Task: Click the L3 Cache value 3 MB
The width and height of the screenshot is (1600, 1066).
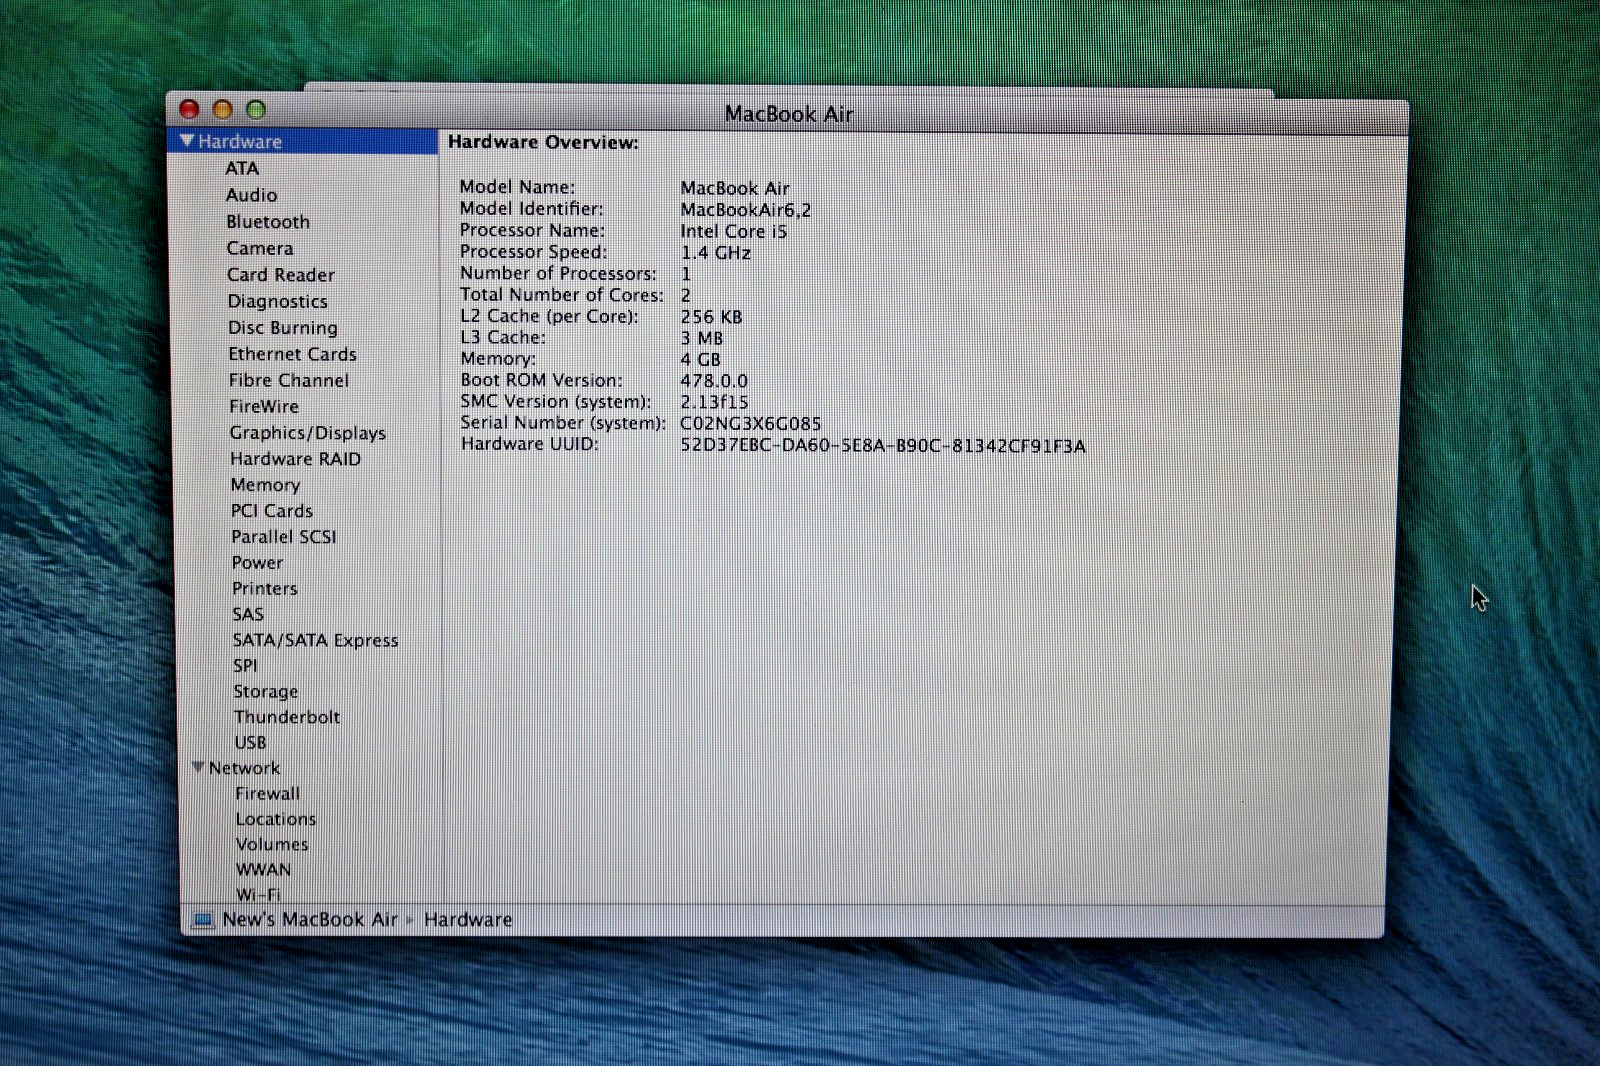Action: [x=701, y=338]
